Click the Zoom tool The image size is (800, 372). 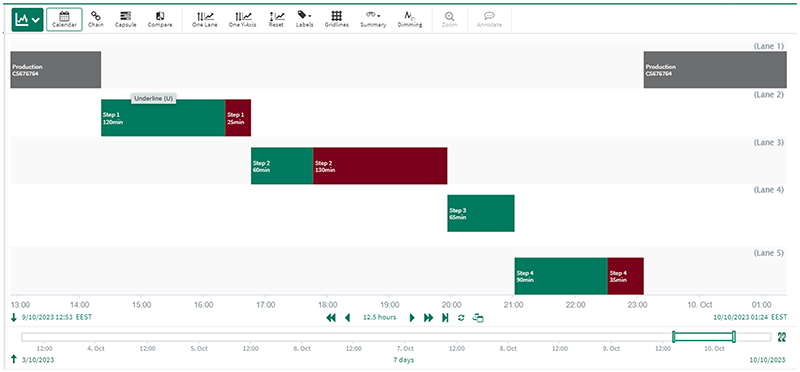(x=449, y=19)
